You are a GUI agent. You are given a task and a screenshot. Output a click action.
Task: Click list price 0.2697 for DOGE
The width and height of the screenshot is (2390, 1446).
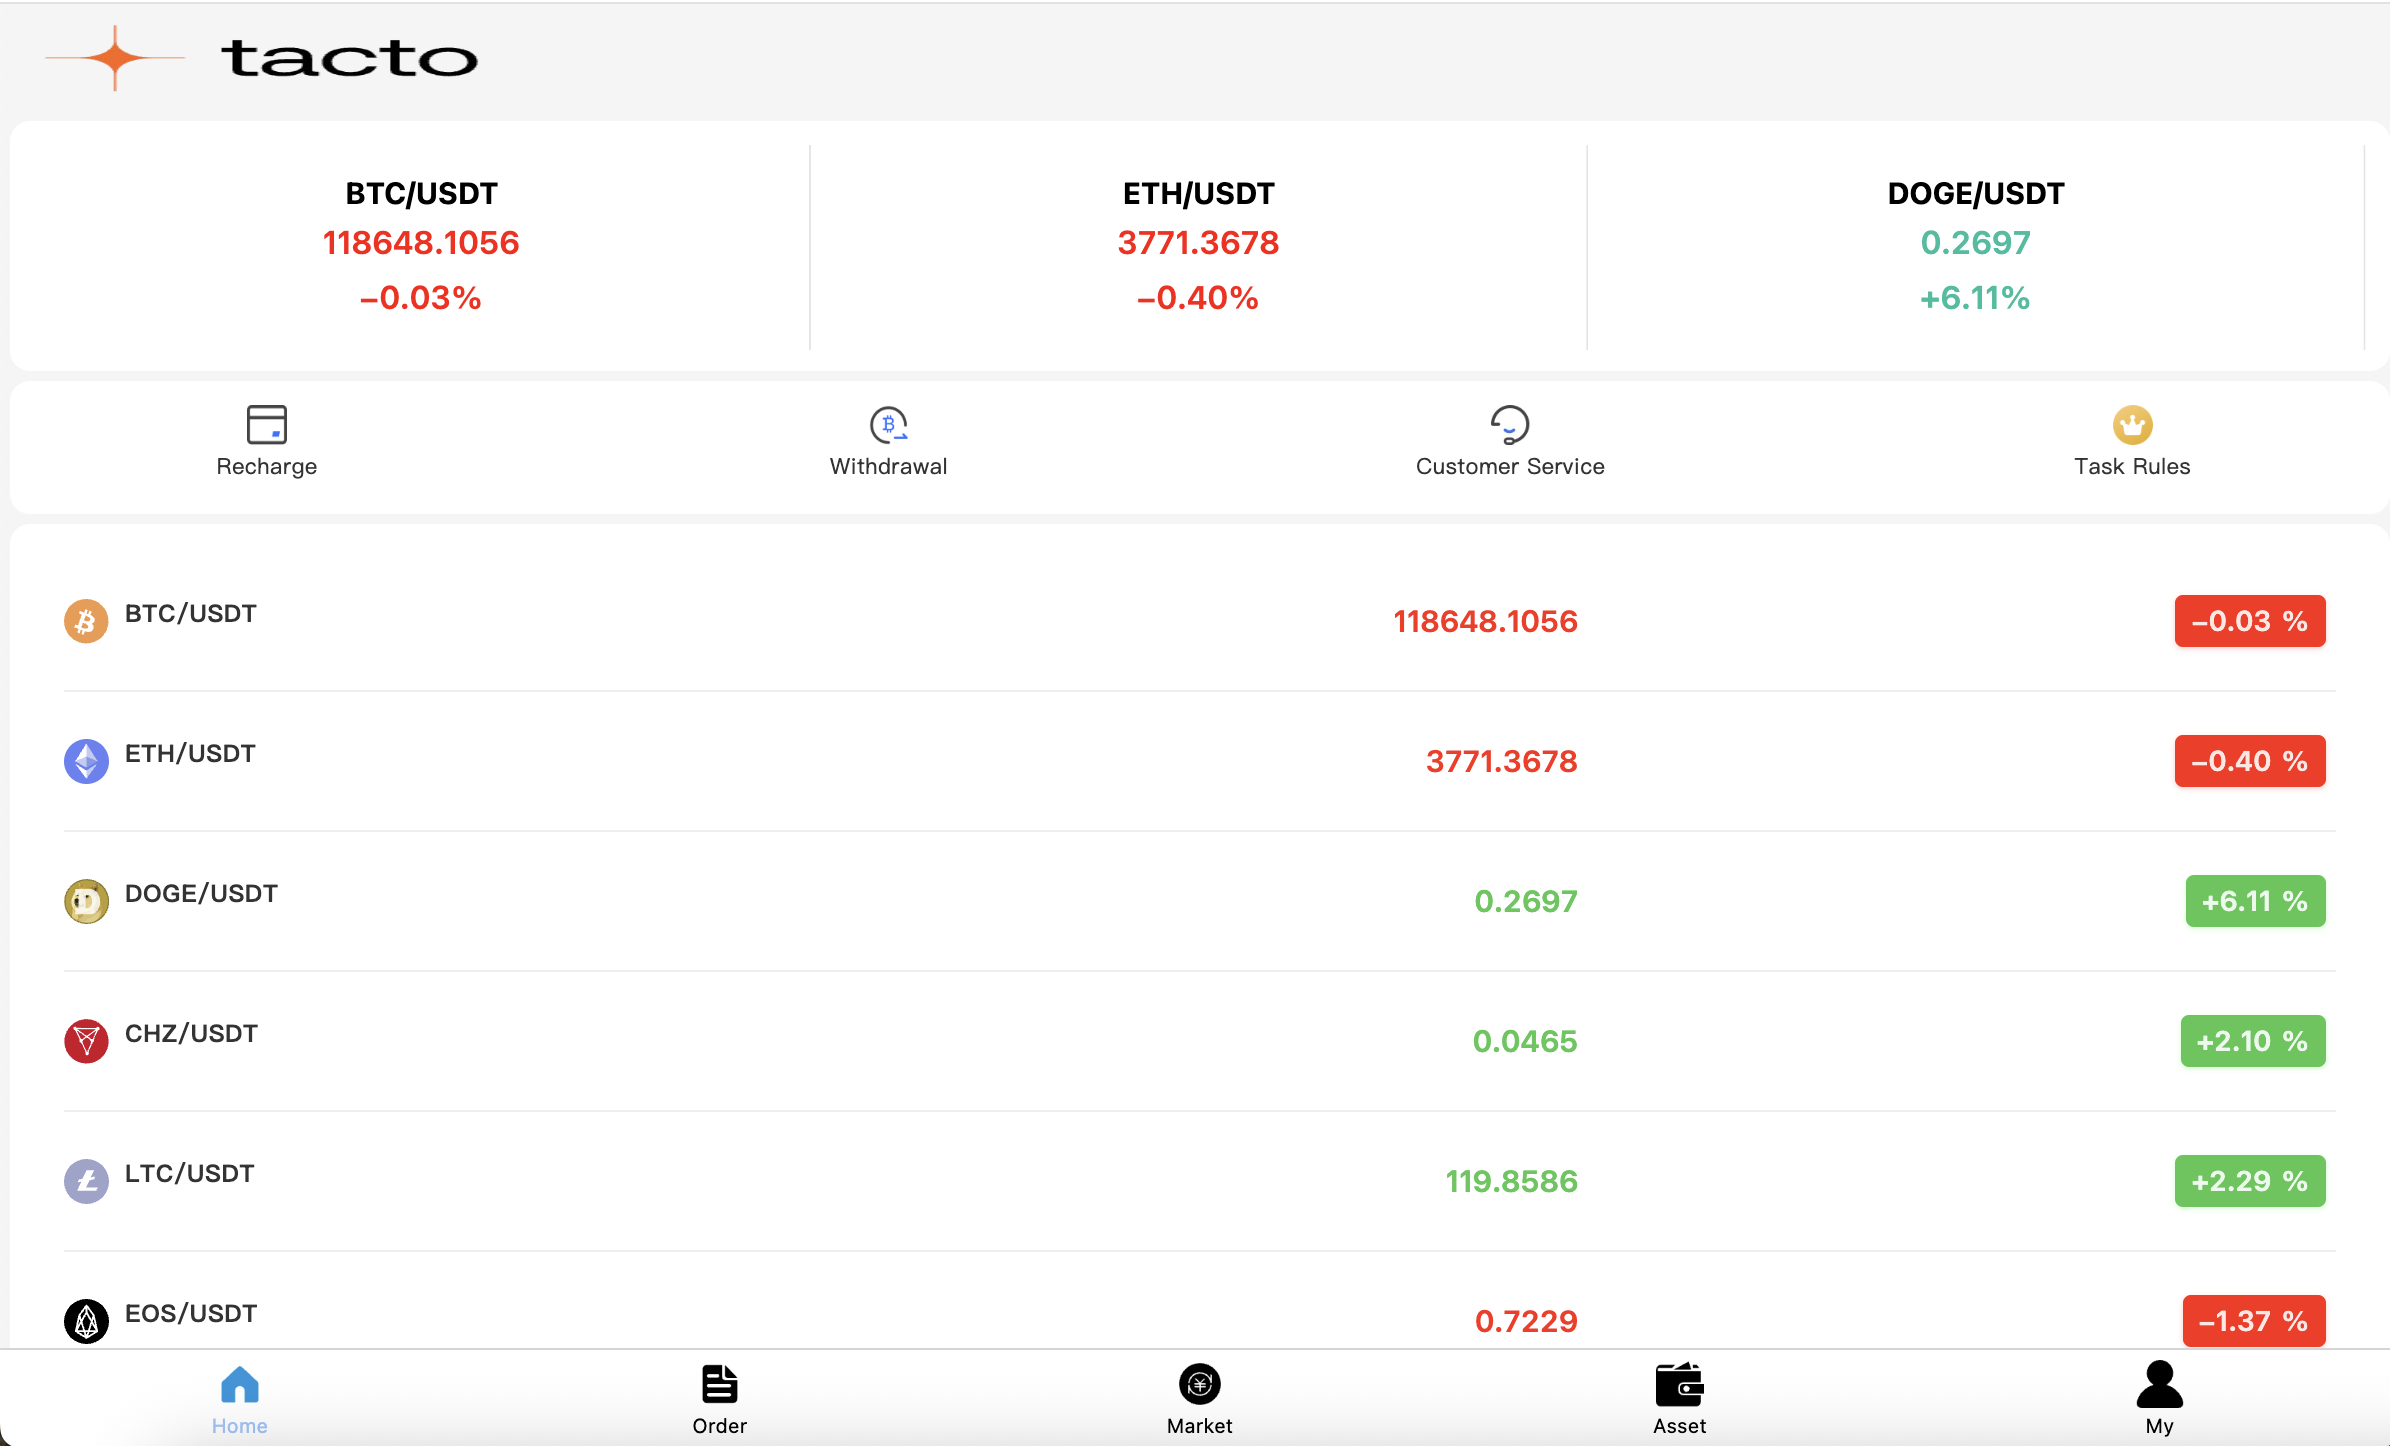(x=1526, y=902)
